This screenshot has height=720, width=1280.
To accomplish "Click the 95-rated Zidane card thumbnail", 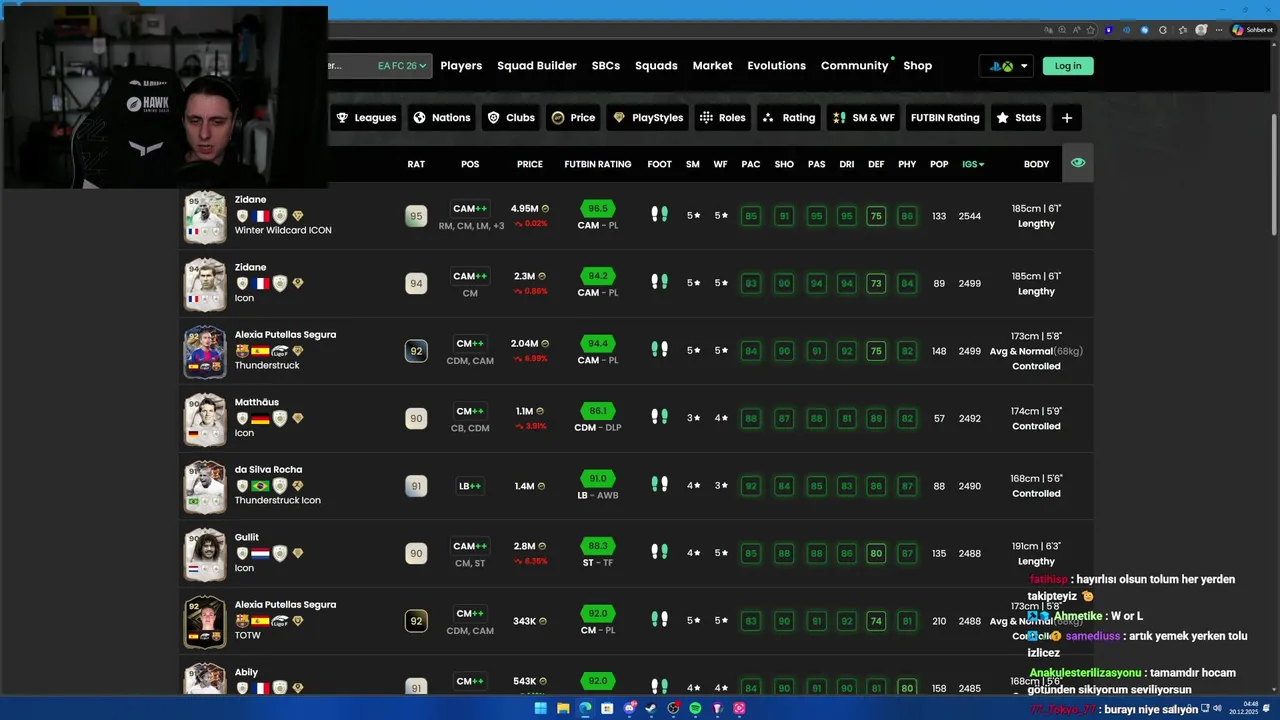I will pyautogui.click(x=205, y=217).
